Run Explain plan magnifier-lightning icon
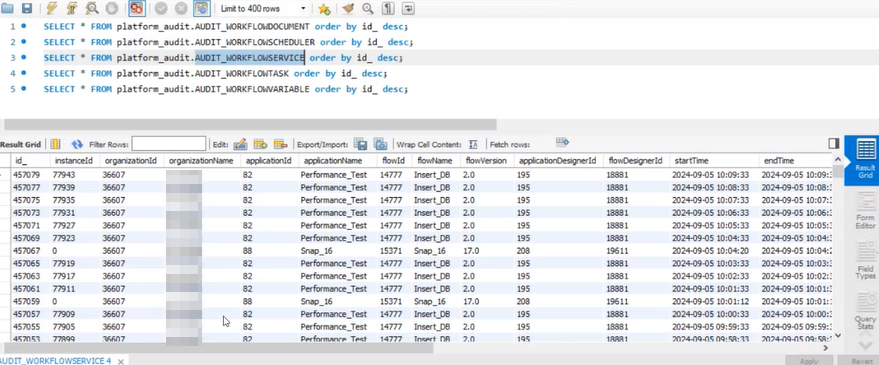 tap(92, 8)
